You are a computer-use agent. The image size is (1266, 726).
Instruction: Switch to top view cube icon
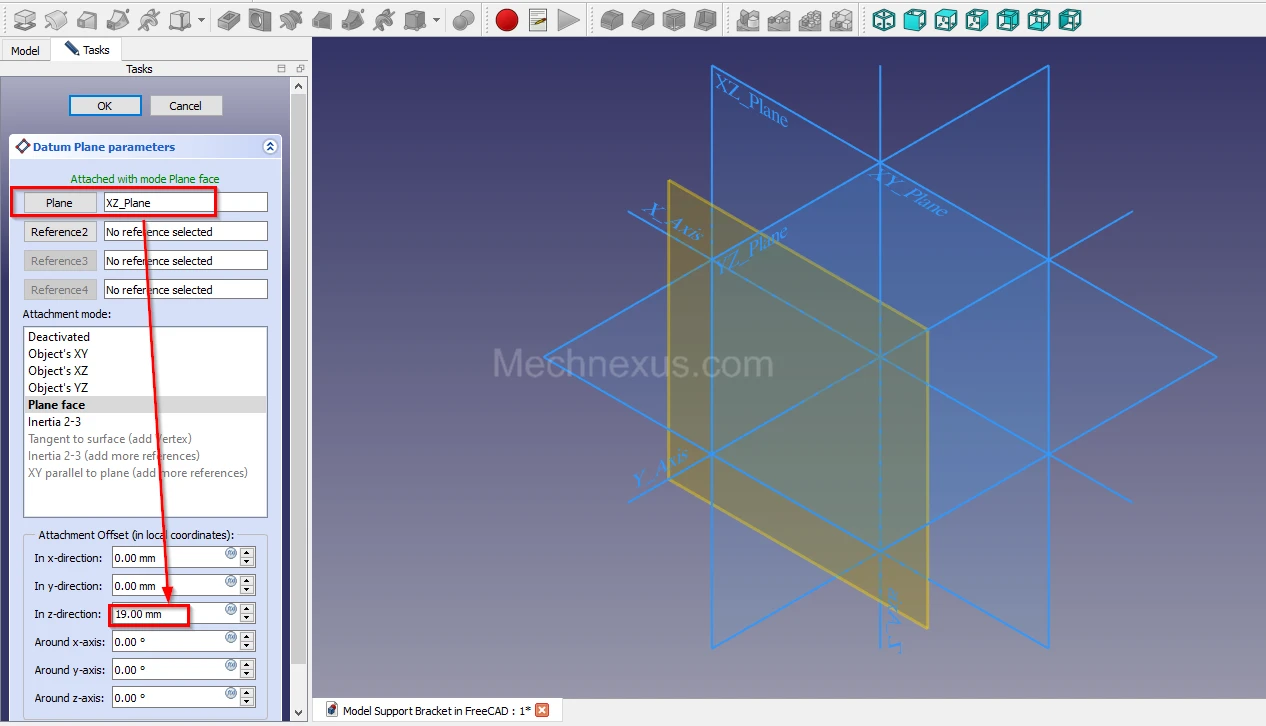tap(946, 19)
